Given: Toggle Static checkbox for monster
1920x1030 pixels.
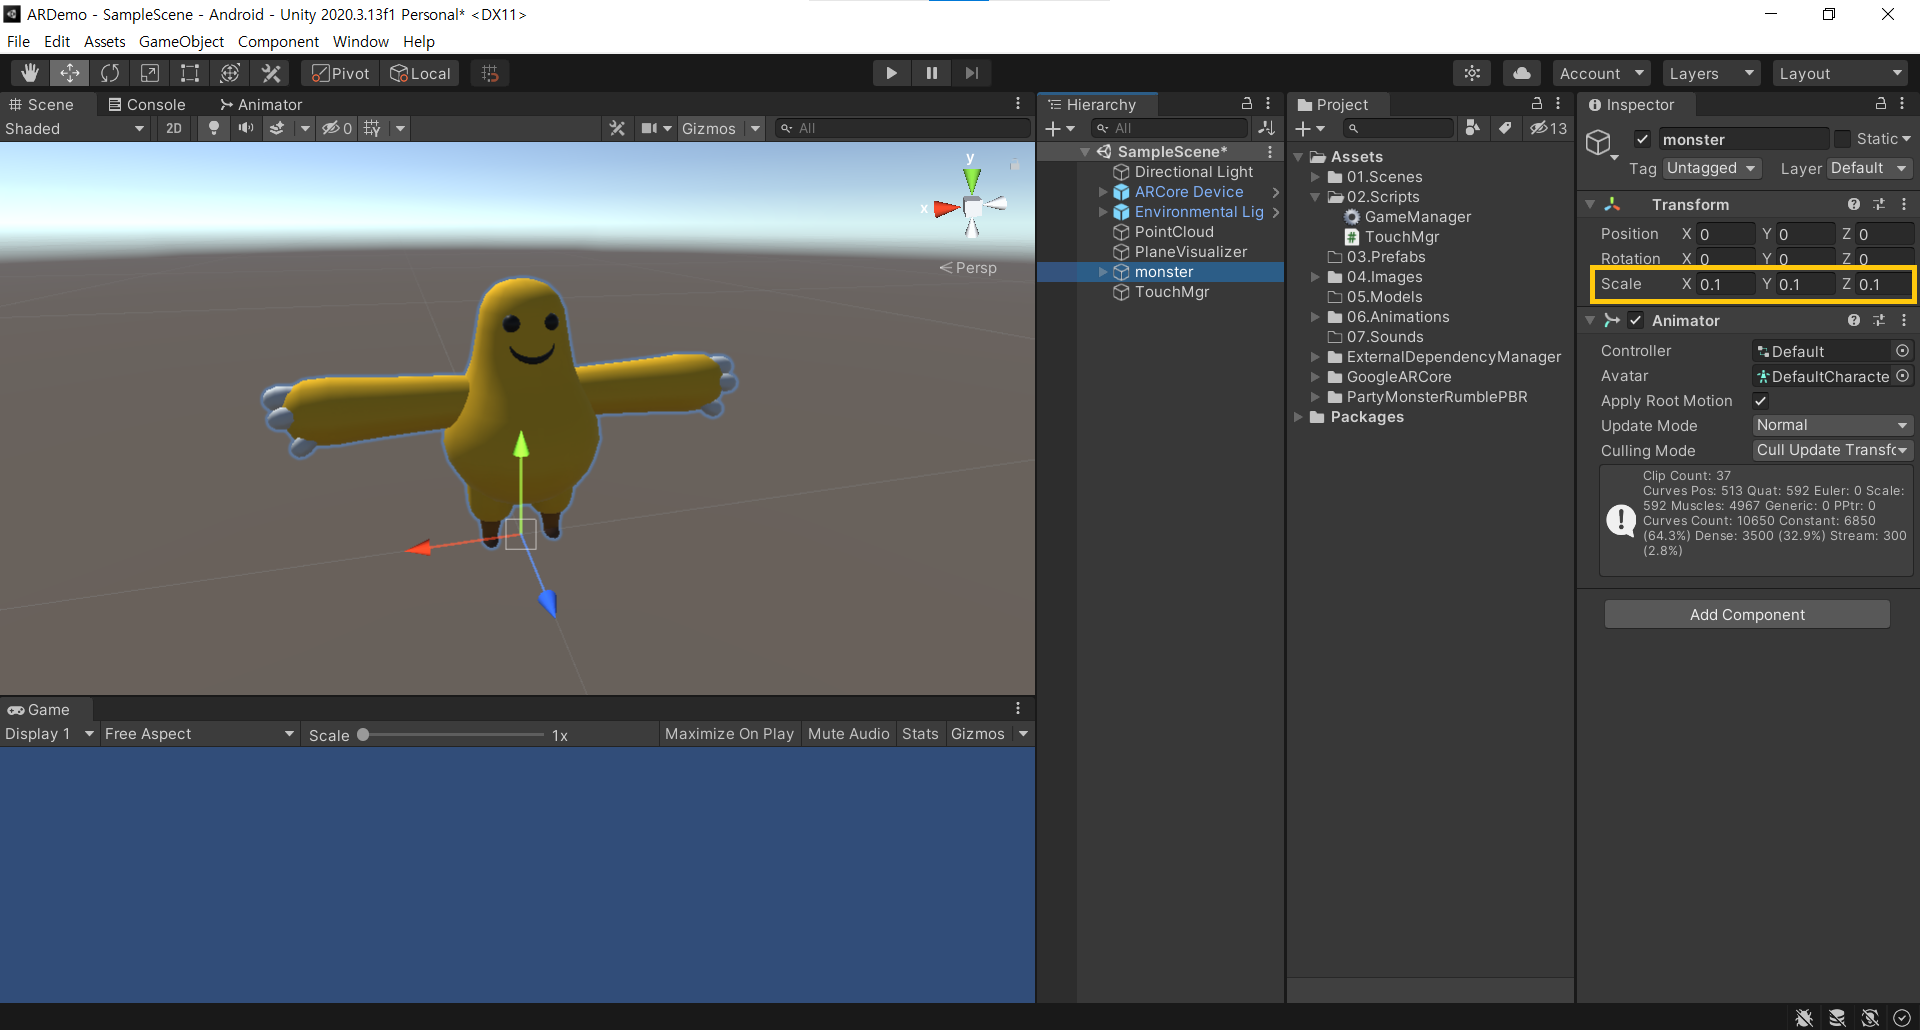Looking at the screenshot, I should [x=1842, y=139].
